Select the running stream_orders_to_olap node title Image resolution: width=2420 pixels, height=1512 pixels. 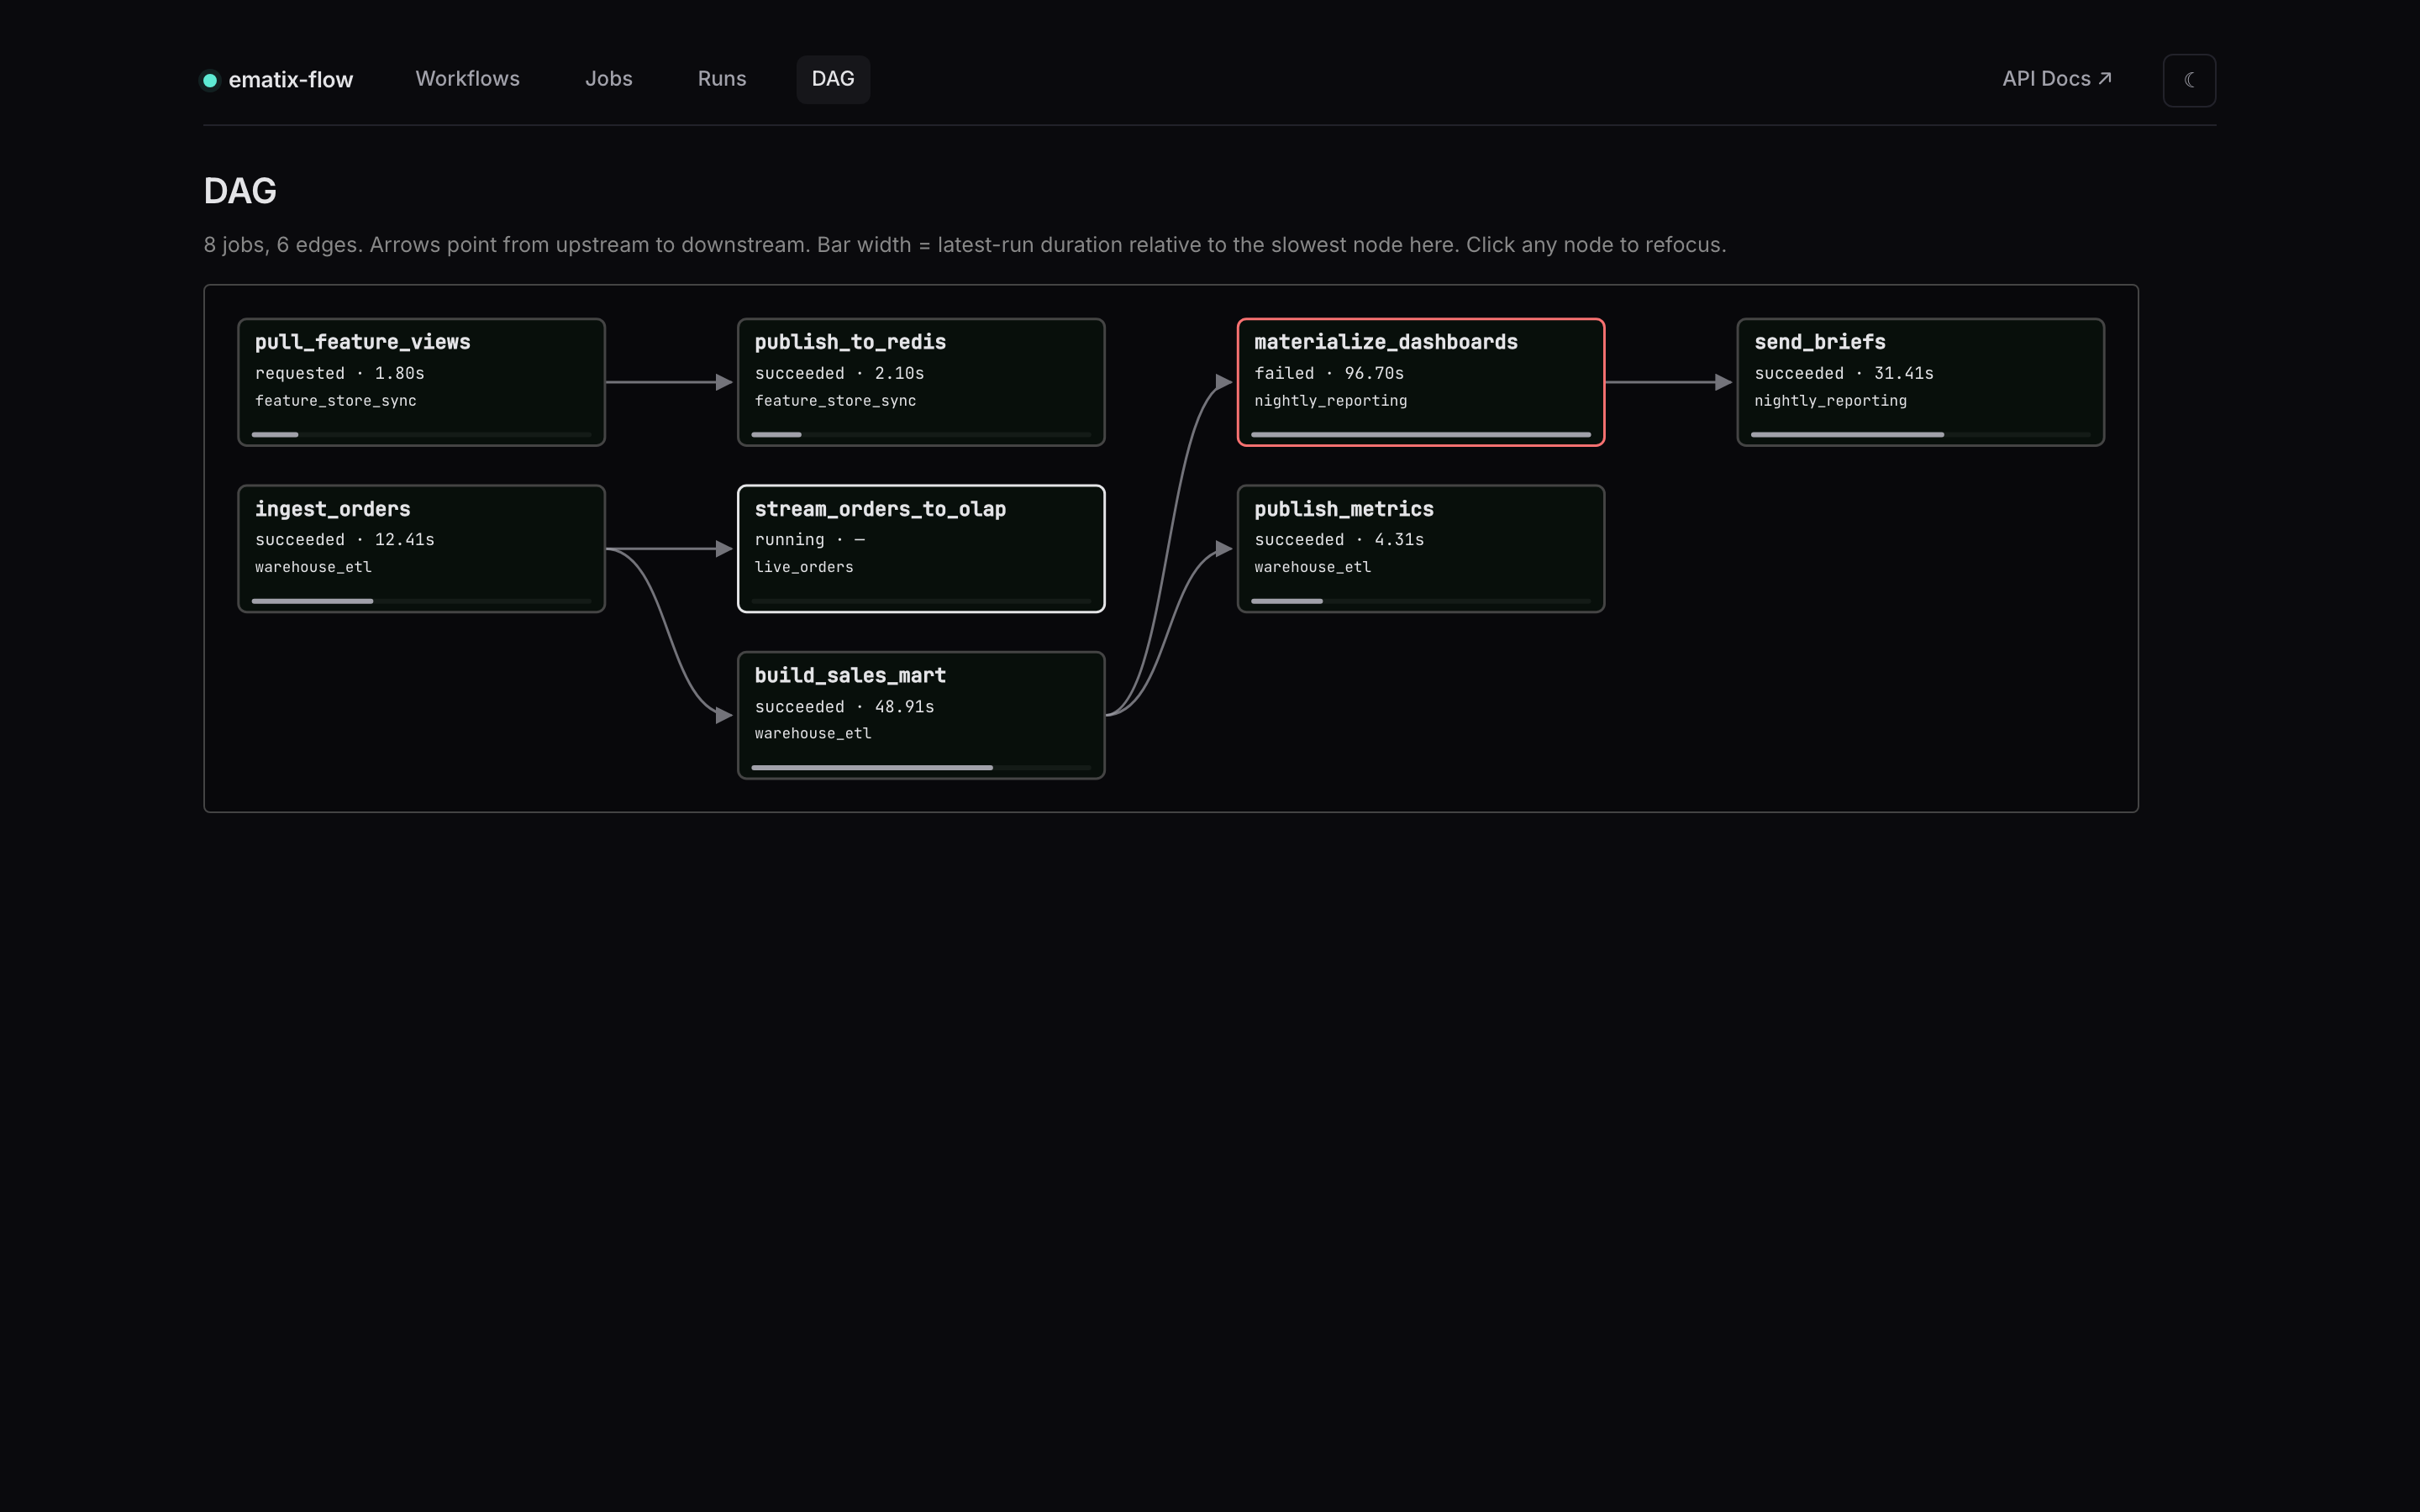pos(880,509)
